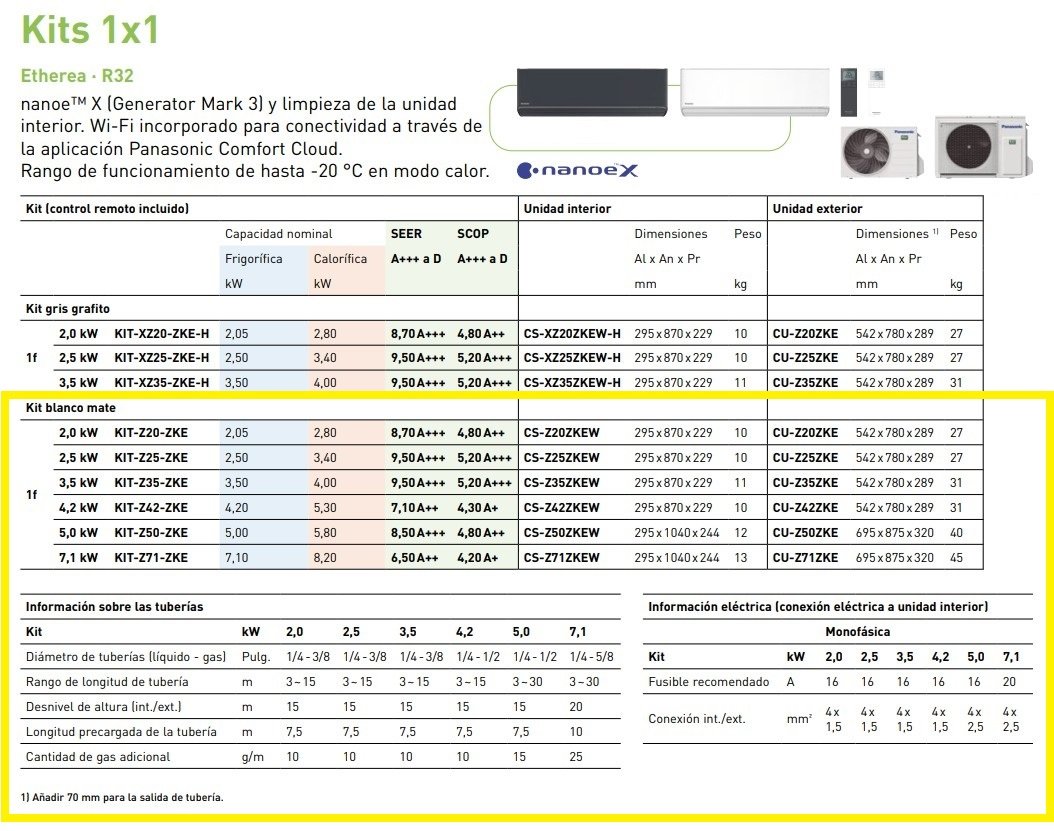This screenshot has height=831, width=1054.
Task: Select outdoor unit CU-Z50ZKE
Action: (x=805, y=532)
